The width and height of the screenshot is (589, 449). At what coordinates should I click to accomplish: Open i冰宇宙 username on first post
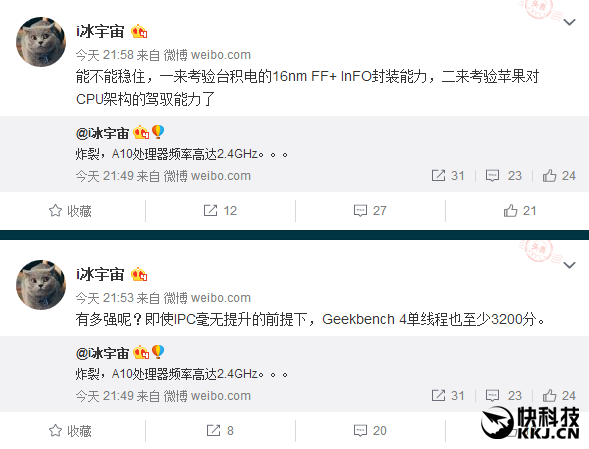[100, 32]
